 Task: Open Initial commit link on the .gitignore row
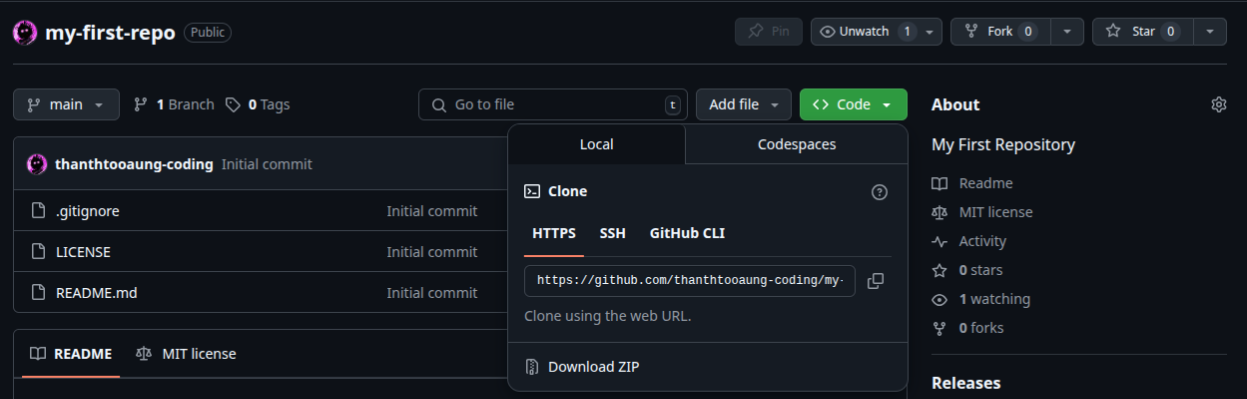[432, 211]
